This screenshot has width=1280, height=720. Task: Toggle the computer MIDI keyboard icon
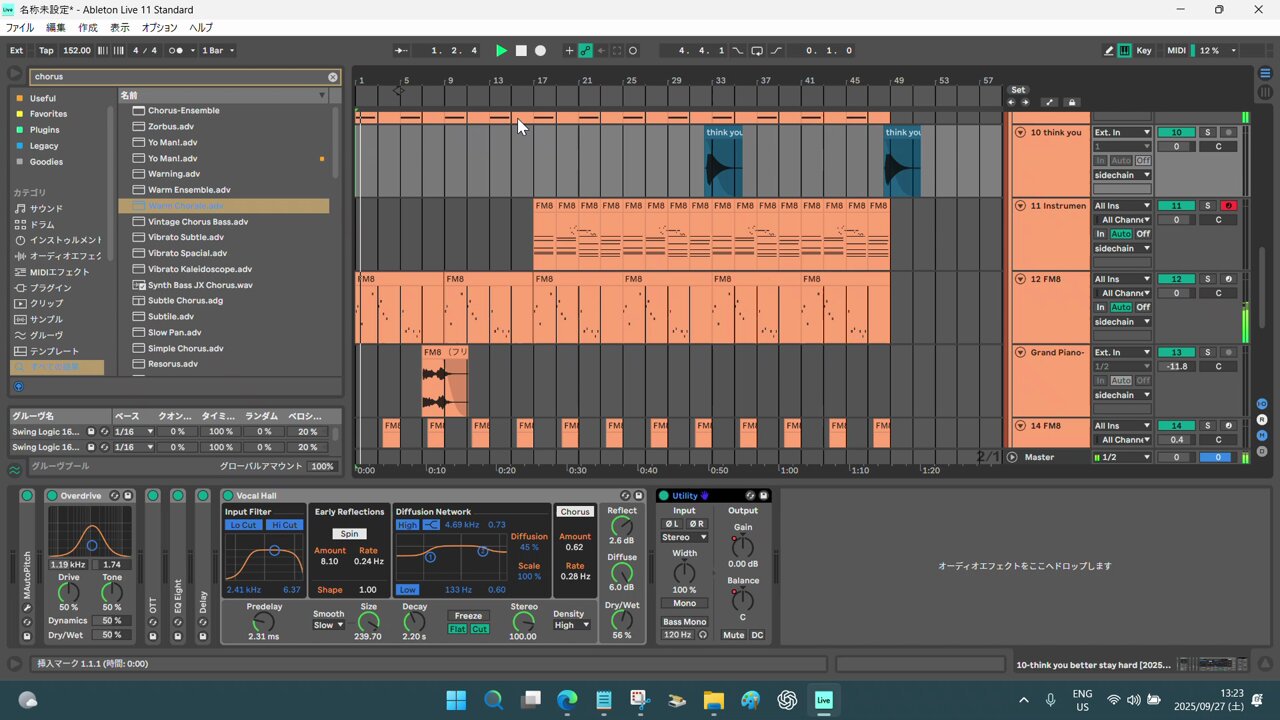[1125, 51]
